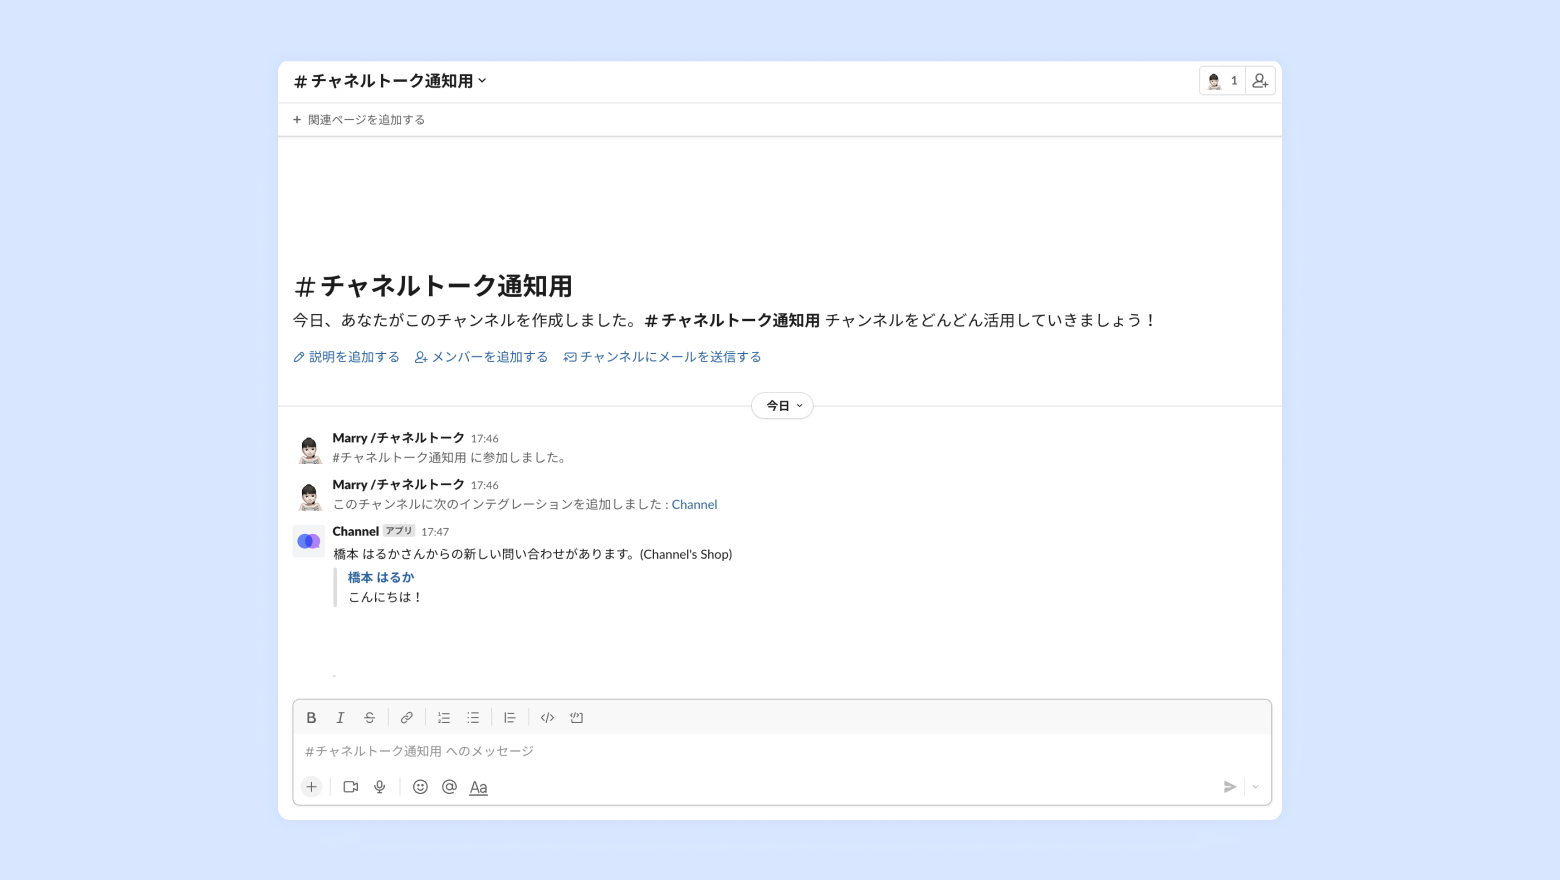Viewport: 1560px width, 880px height.
Task: Apply strikethrough formatting
Action: point(369,718)
